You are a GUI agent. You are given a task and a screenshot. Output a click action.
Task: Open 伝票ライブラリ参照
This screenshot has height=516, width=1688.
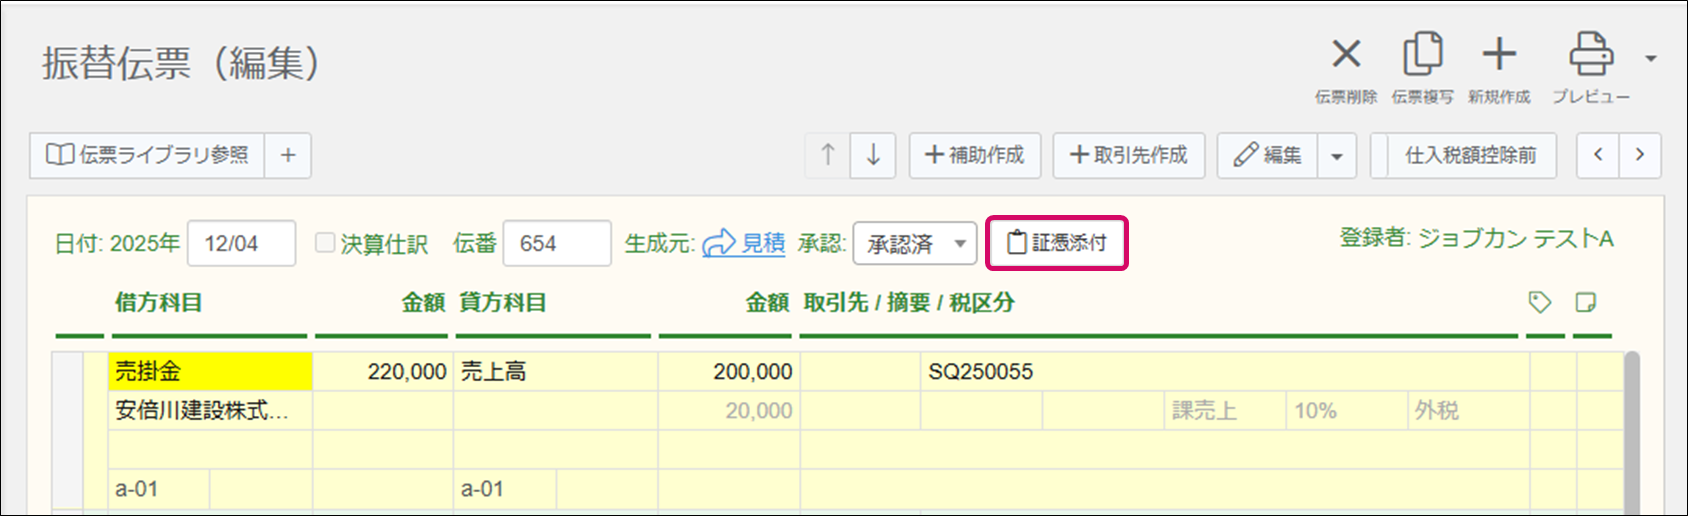coord(147,155)
